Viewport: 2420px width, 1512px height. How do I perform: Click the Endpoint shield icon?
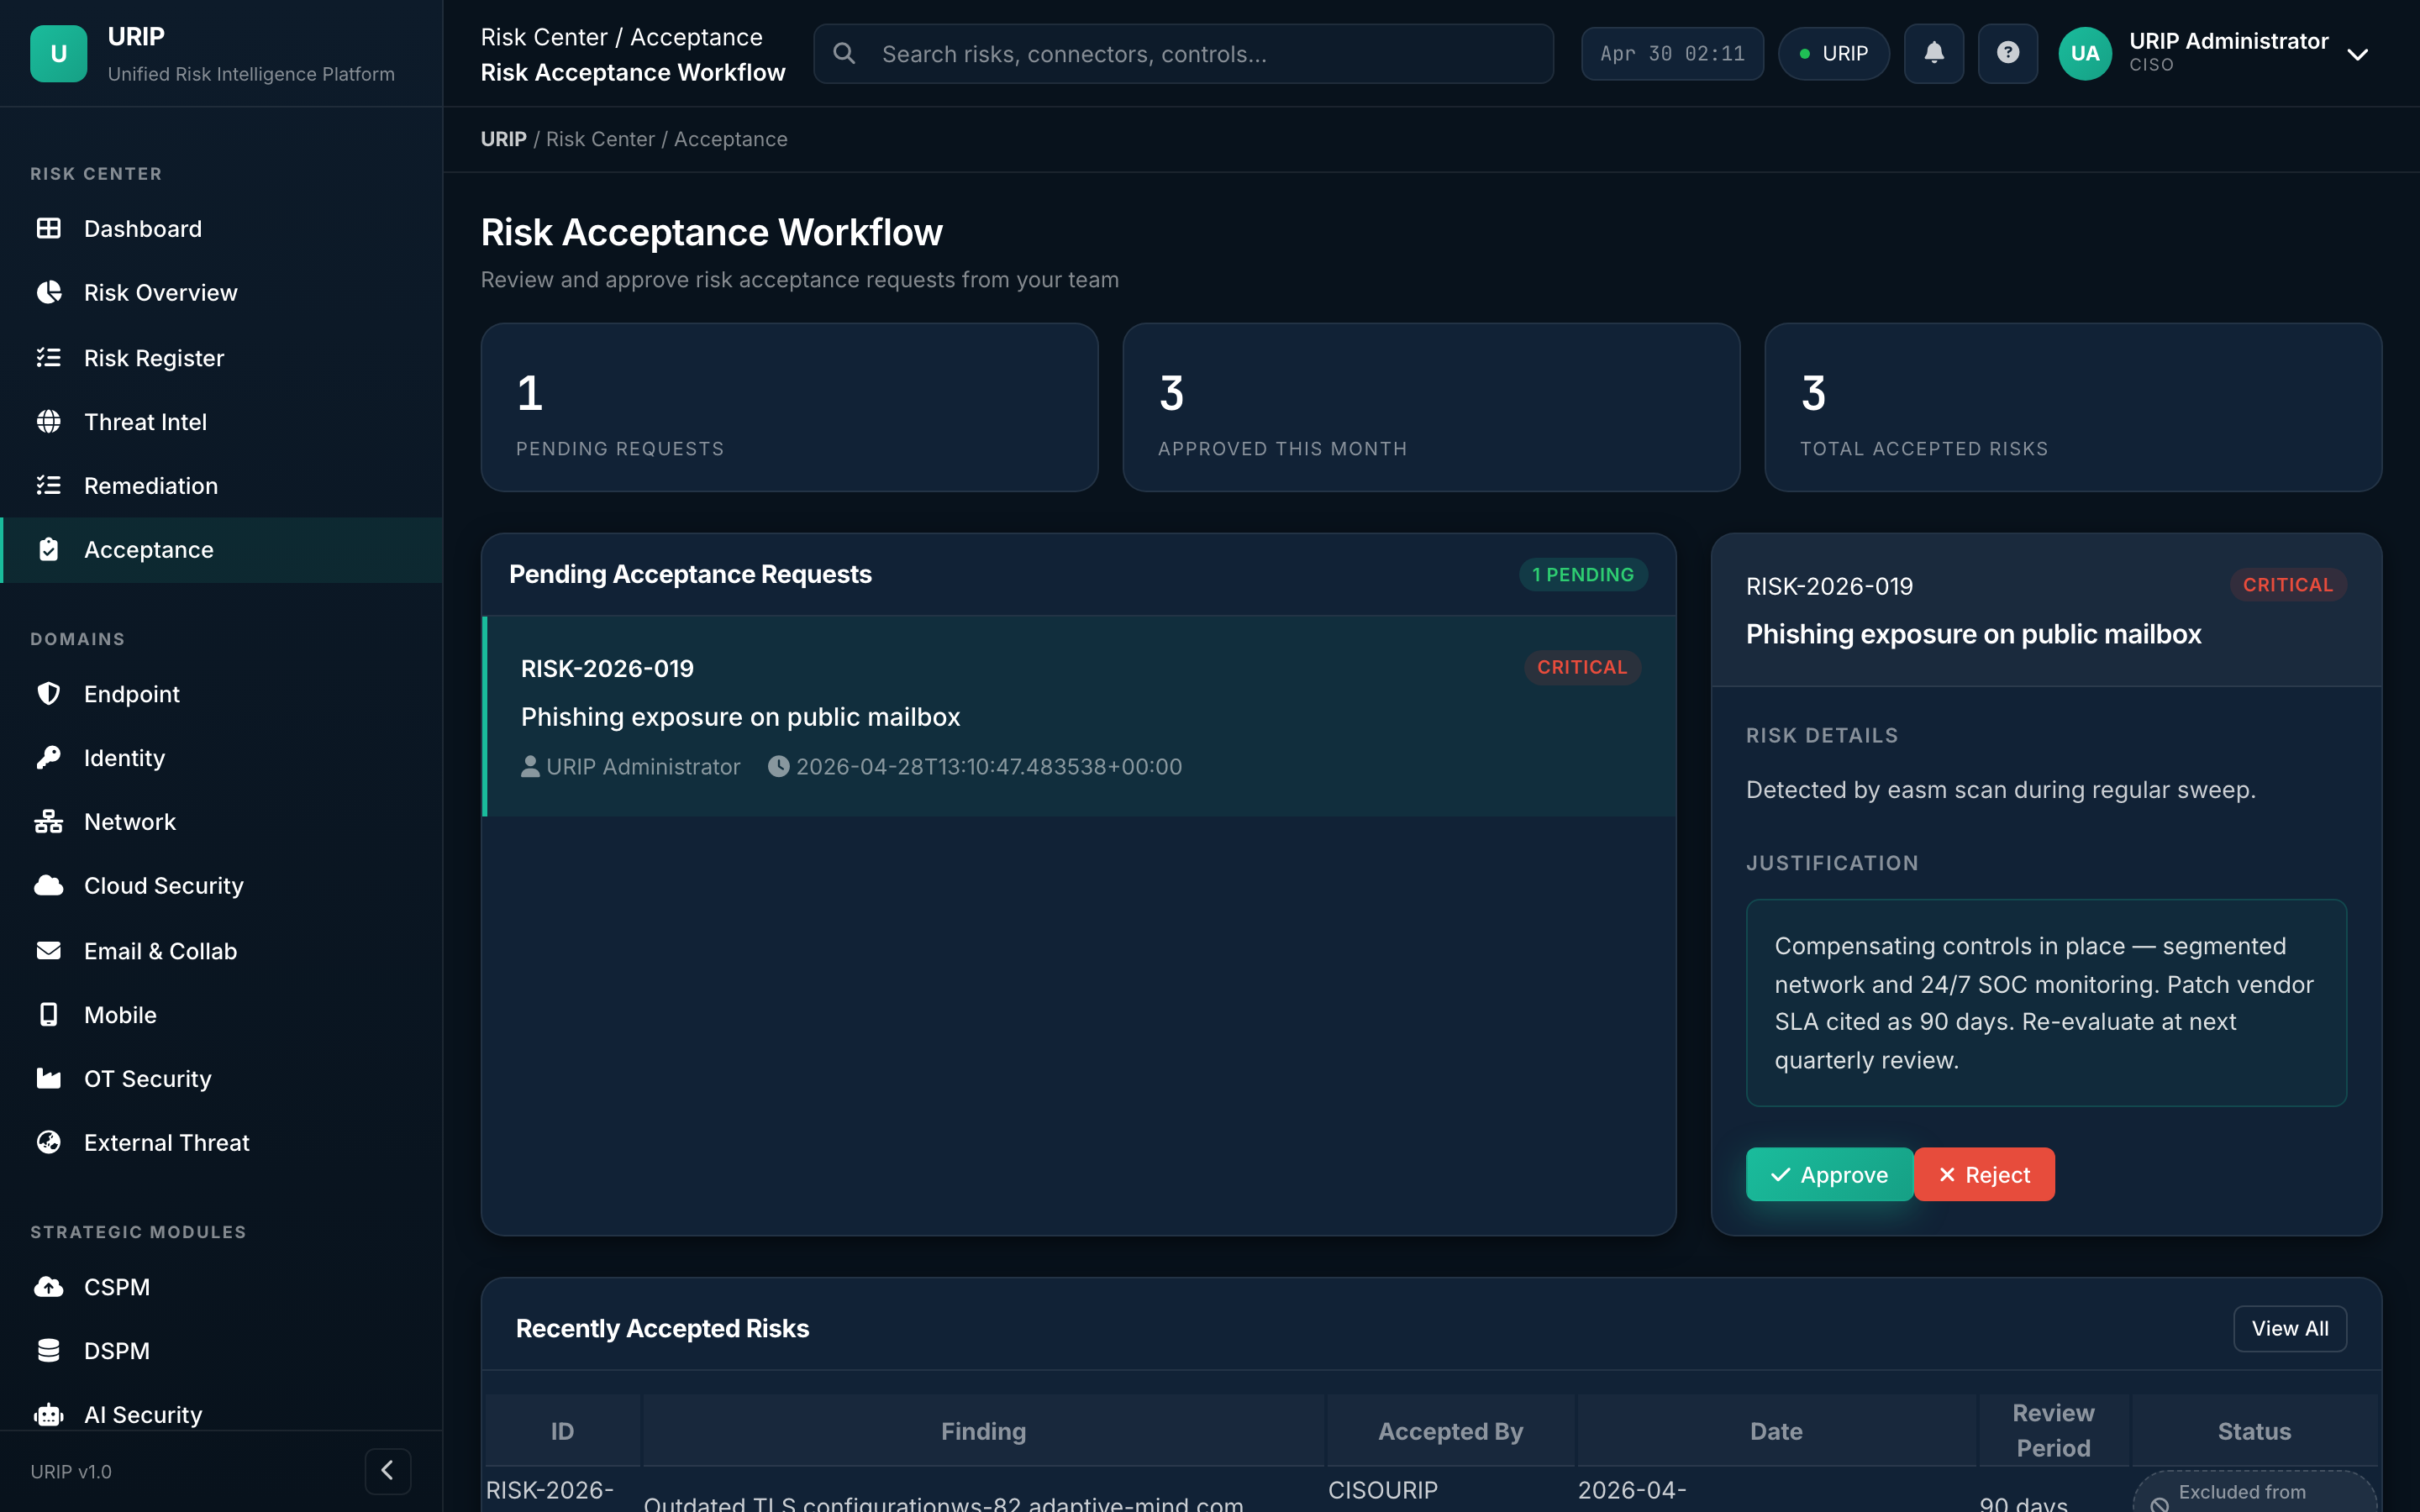pos(48,693)
